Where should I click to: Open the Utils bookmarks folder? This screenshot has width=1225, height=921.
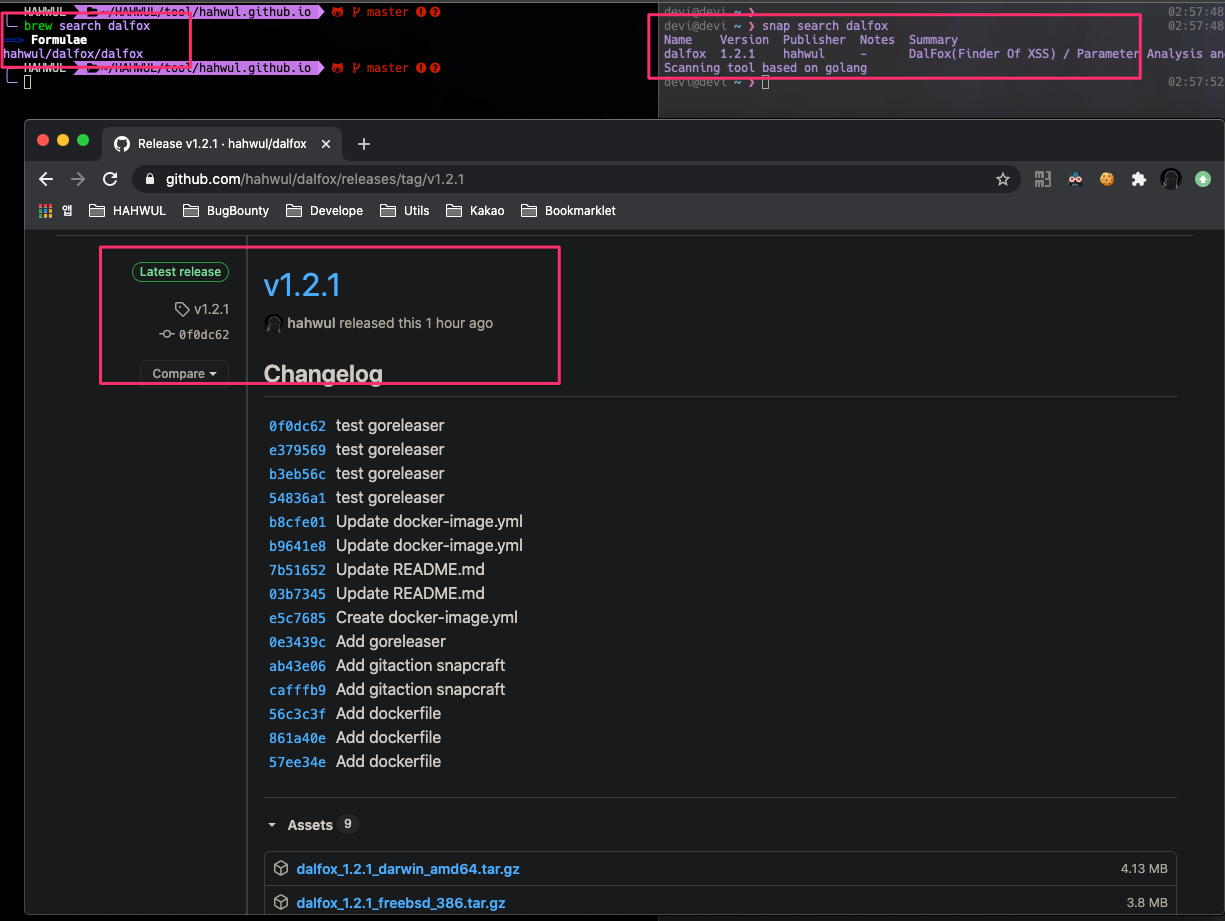(404, 211)
